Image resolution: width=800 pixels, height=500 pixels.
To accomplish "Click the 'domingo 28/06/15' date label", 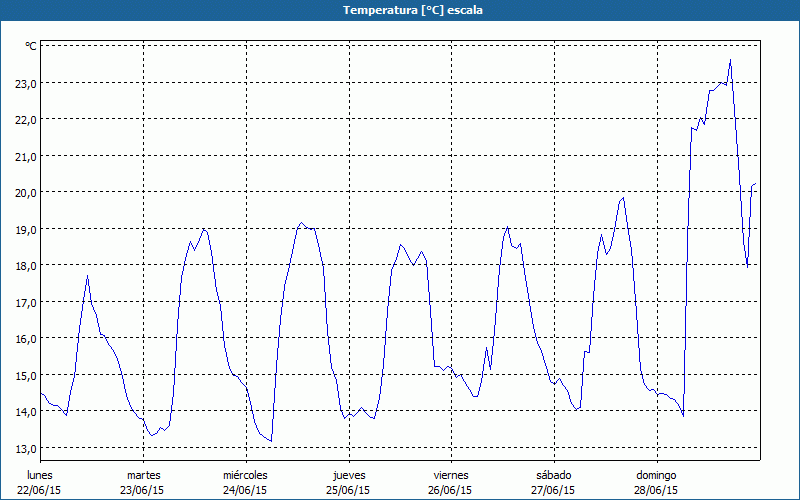I will 656,483.
